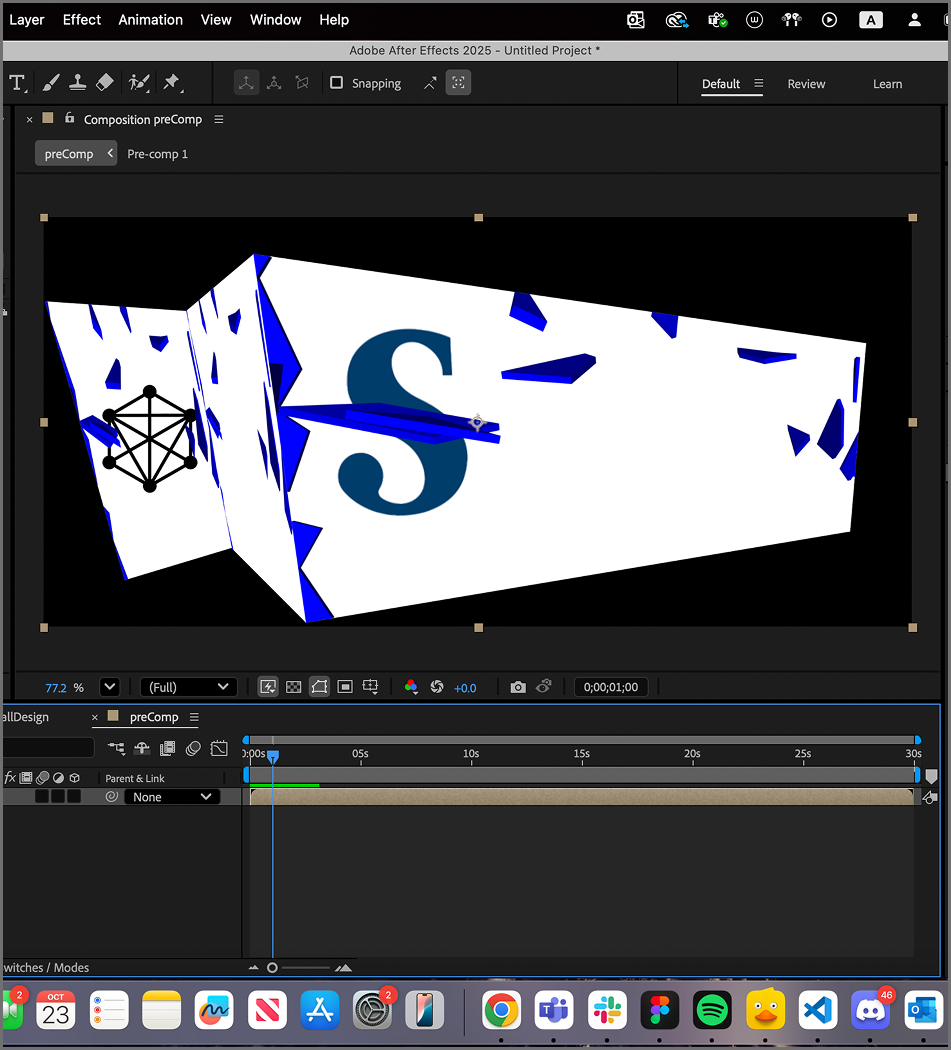Select the Puppet Pin tool

170,83
